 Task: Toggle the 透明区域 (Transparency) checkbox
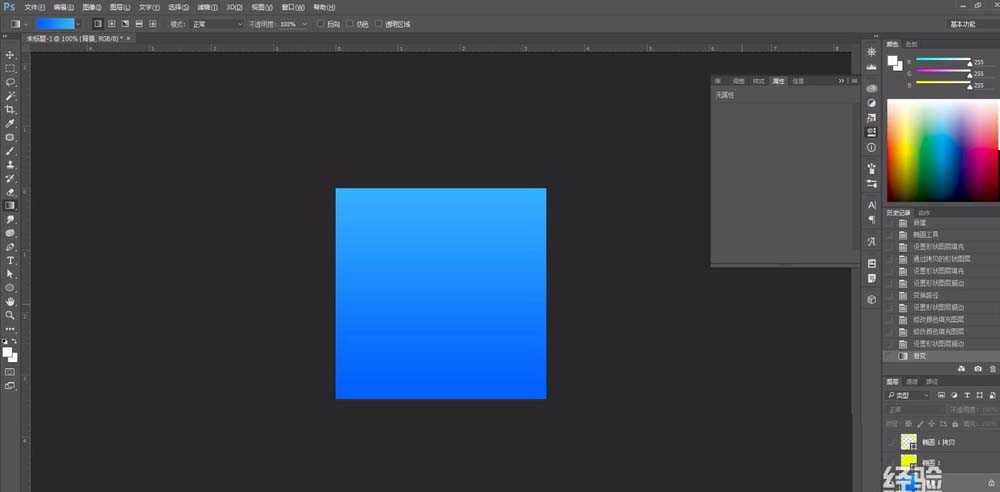pos(379,23)
